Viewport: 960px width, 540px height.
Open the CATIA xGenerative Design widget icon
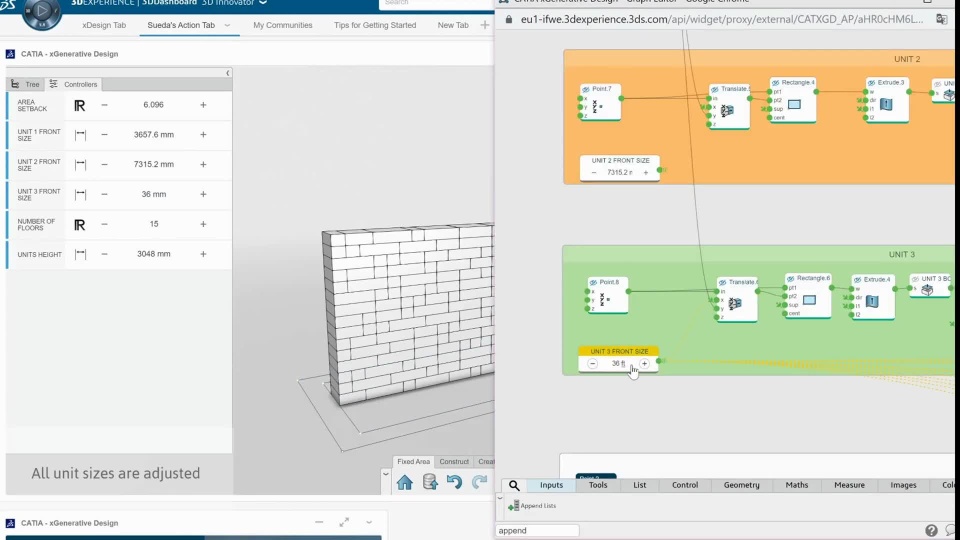pos(10,54)
